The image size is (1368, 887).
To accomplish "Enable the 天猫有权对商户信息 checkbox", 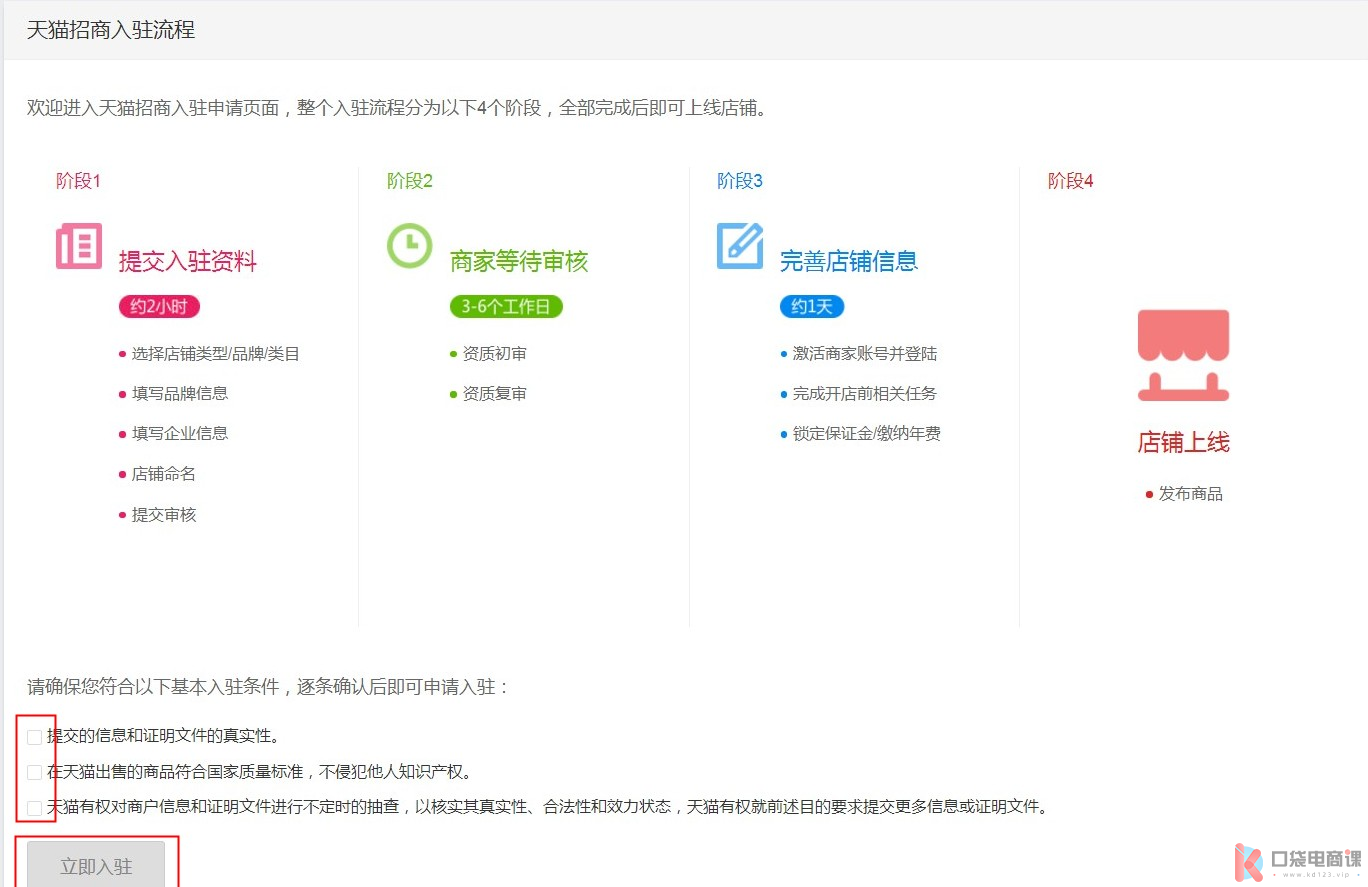I will (x=35, y=808).
